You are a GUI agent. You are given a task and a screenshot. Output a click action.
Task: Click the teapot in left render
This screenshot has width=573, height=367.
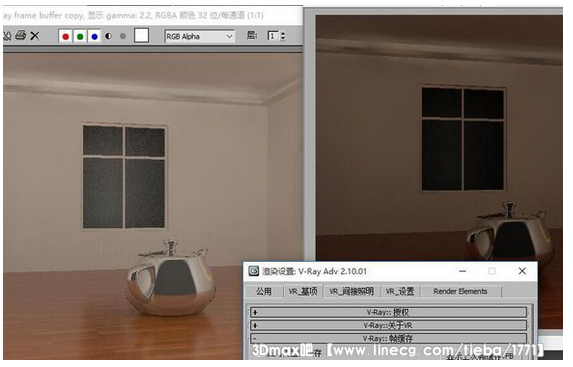click(x=170, y=279)
